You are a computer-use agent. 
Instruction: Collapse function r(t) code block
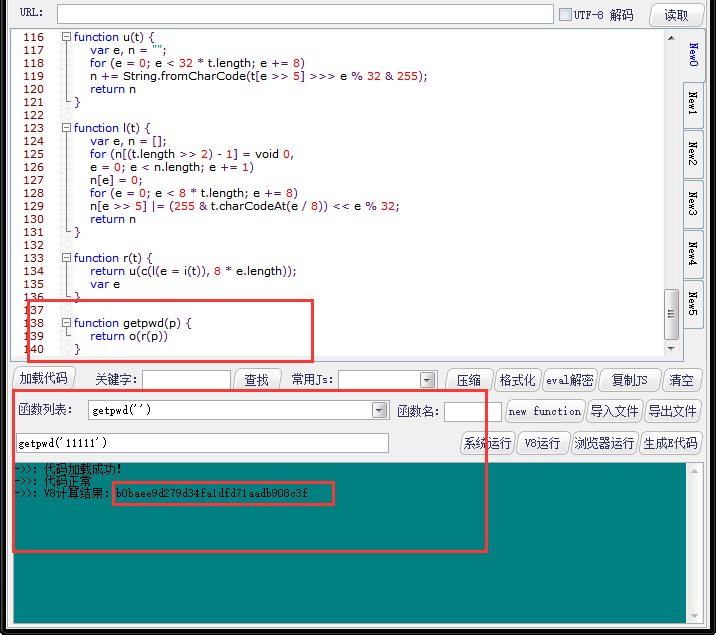coord(67,258)
